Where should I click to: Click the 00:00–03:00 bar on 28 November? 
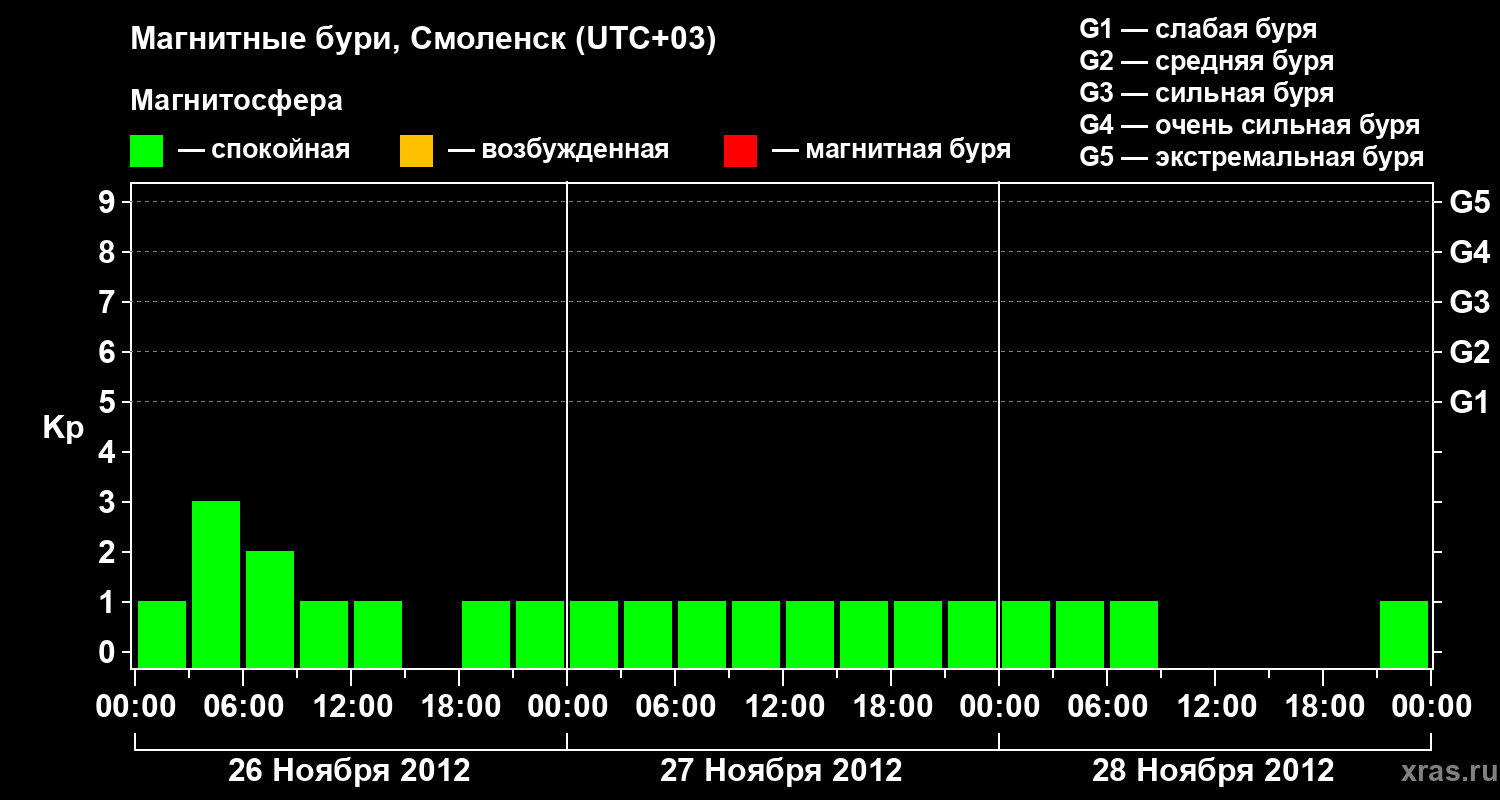1026,634
